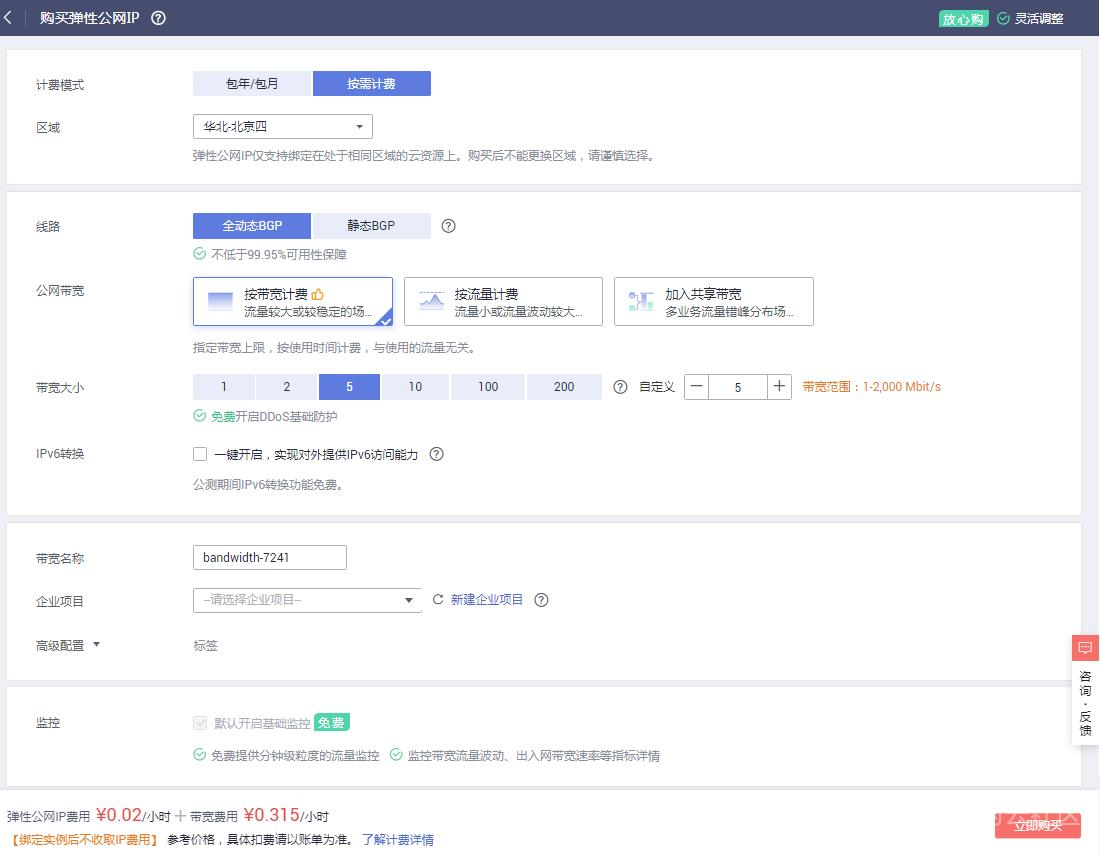Open the 区域 region dropdown
The image size is (1100, 855).
tap(283, 127)
